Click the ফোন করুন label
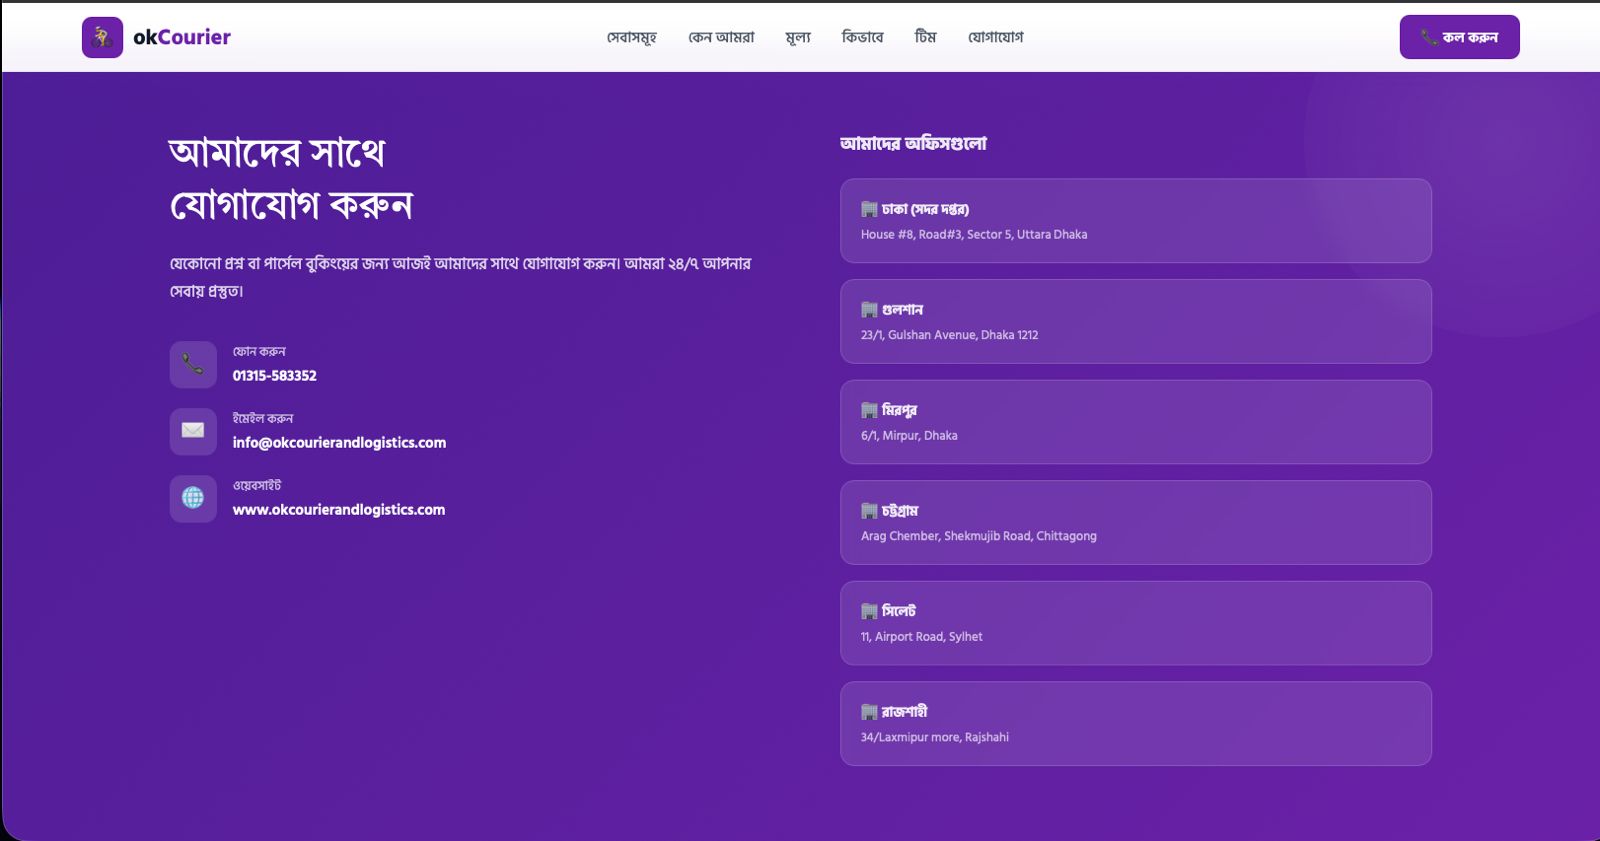The image size is (1600, 841). (259, 351)
